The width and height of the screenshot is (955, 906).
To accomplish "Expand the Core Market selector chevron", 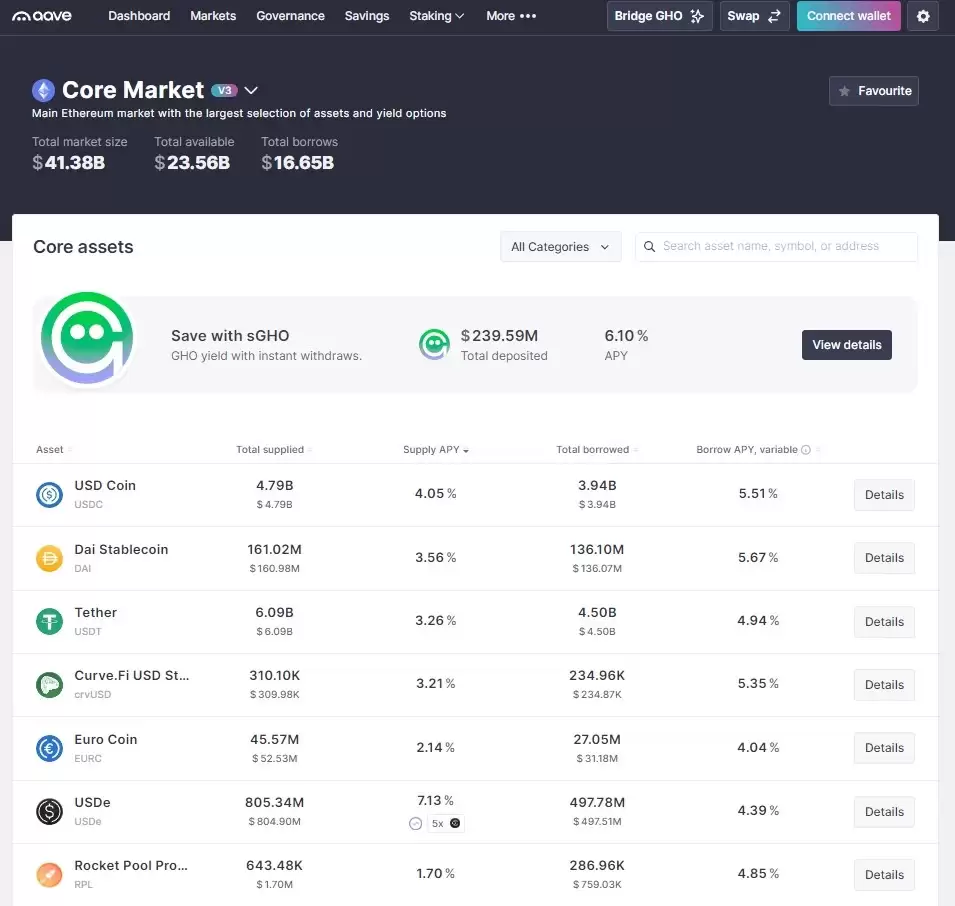I will [x=250, y=89].
